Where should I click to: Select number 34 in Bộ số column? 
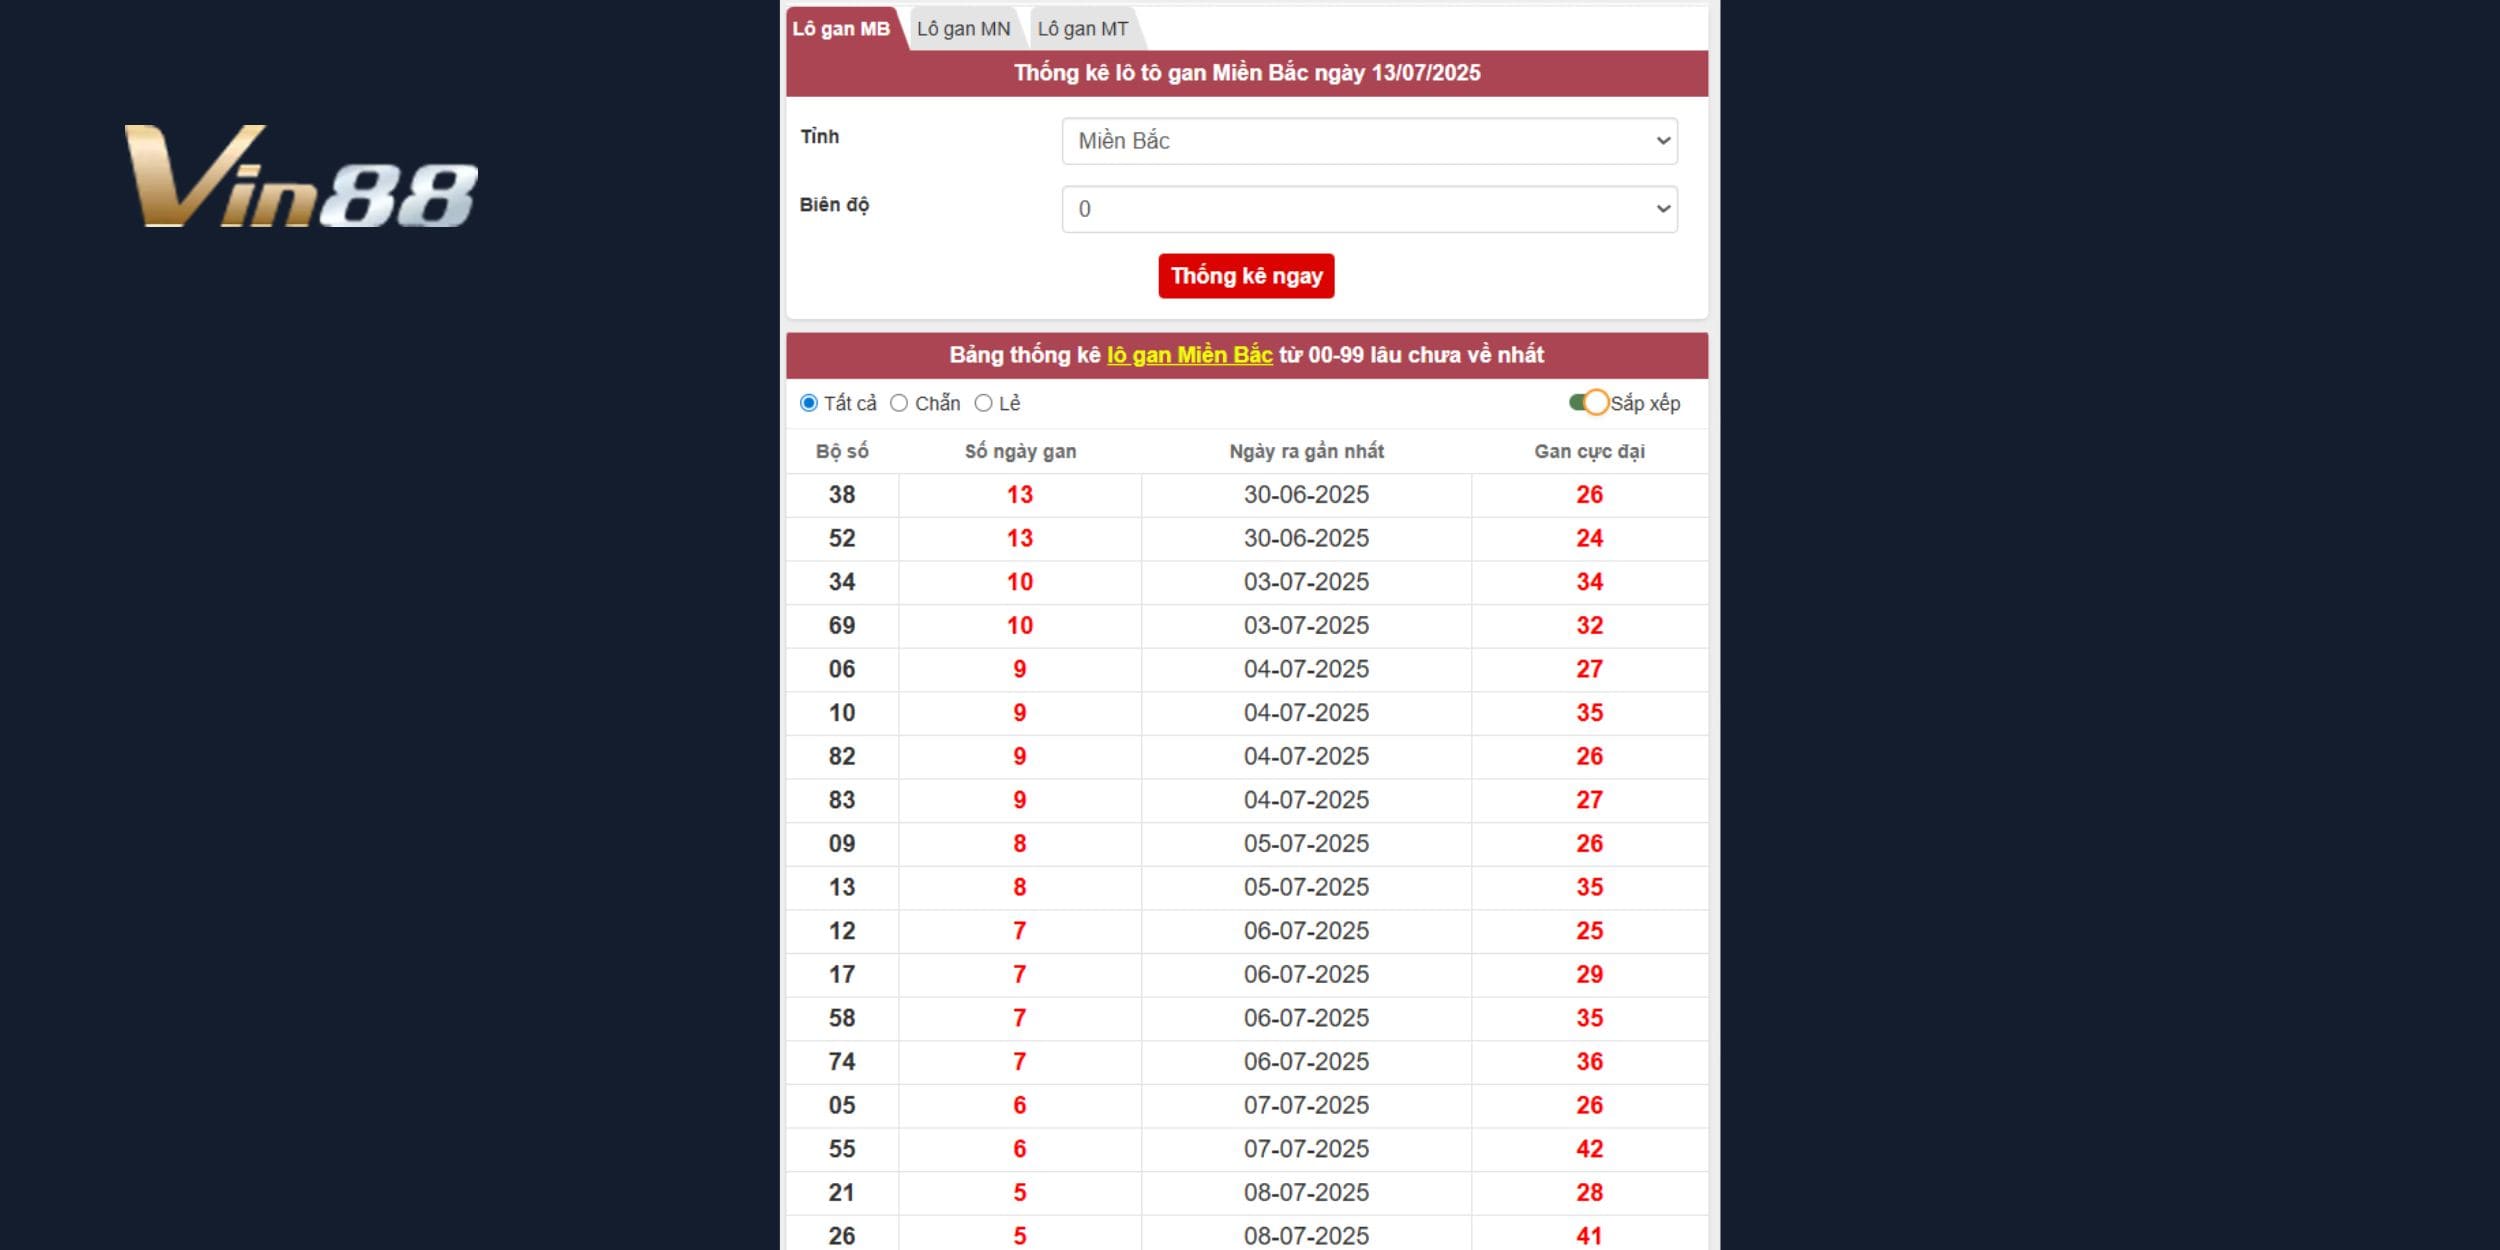pos(842,582)
